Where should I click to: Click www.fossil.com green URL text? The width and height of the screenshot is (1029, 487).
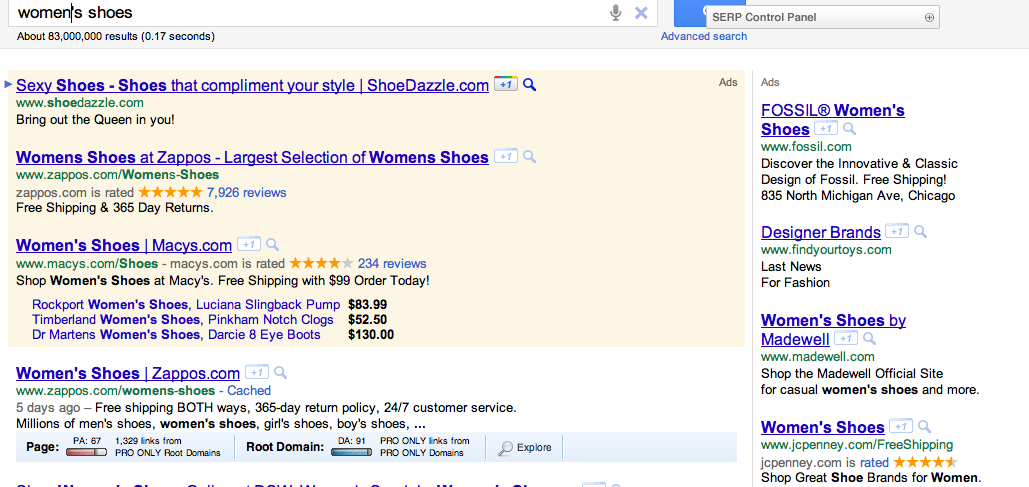point(806,146)
